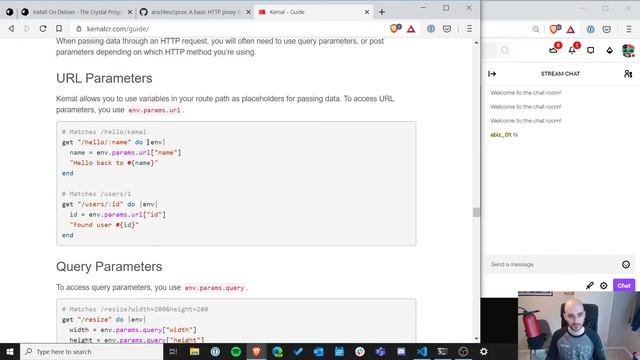Viewport: 640px width, 360px height.
Task: Go back in the Kemal guide browser window
Action: (x=11, y=29)
